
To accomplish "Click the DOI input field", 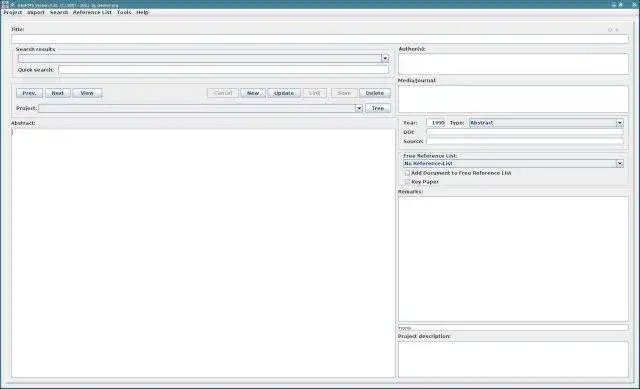I will pyautogui.click(x=525, y=132).
